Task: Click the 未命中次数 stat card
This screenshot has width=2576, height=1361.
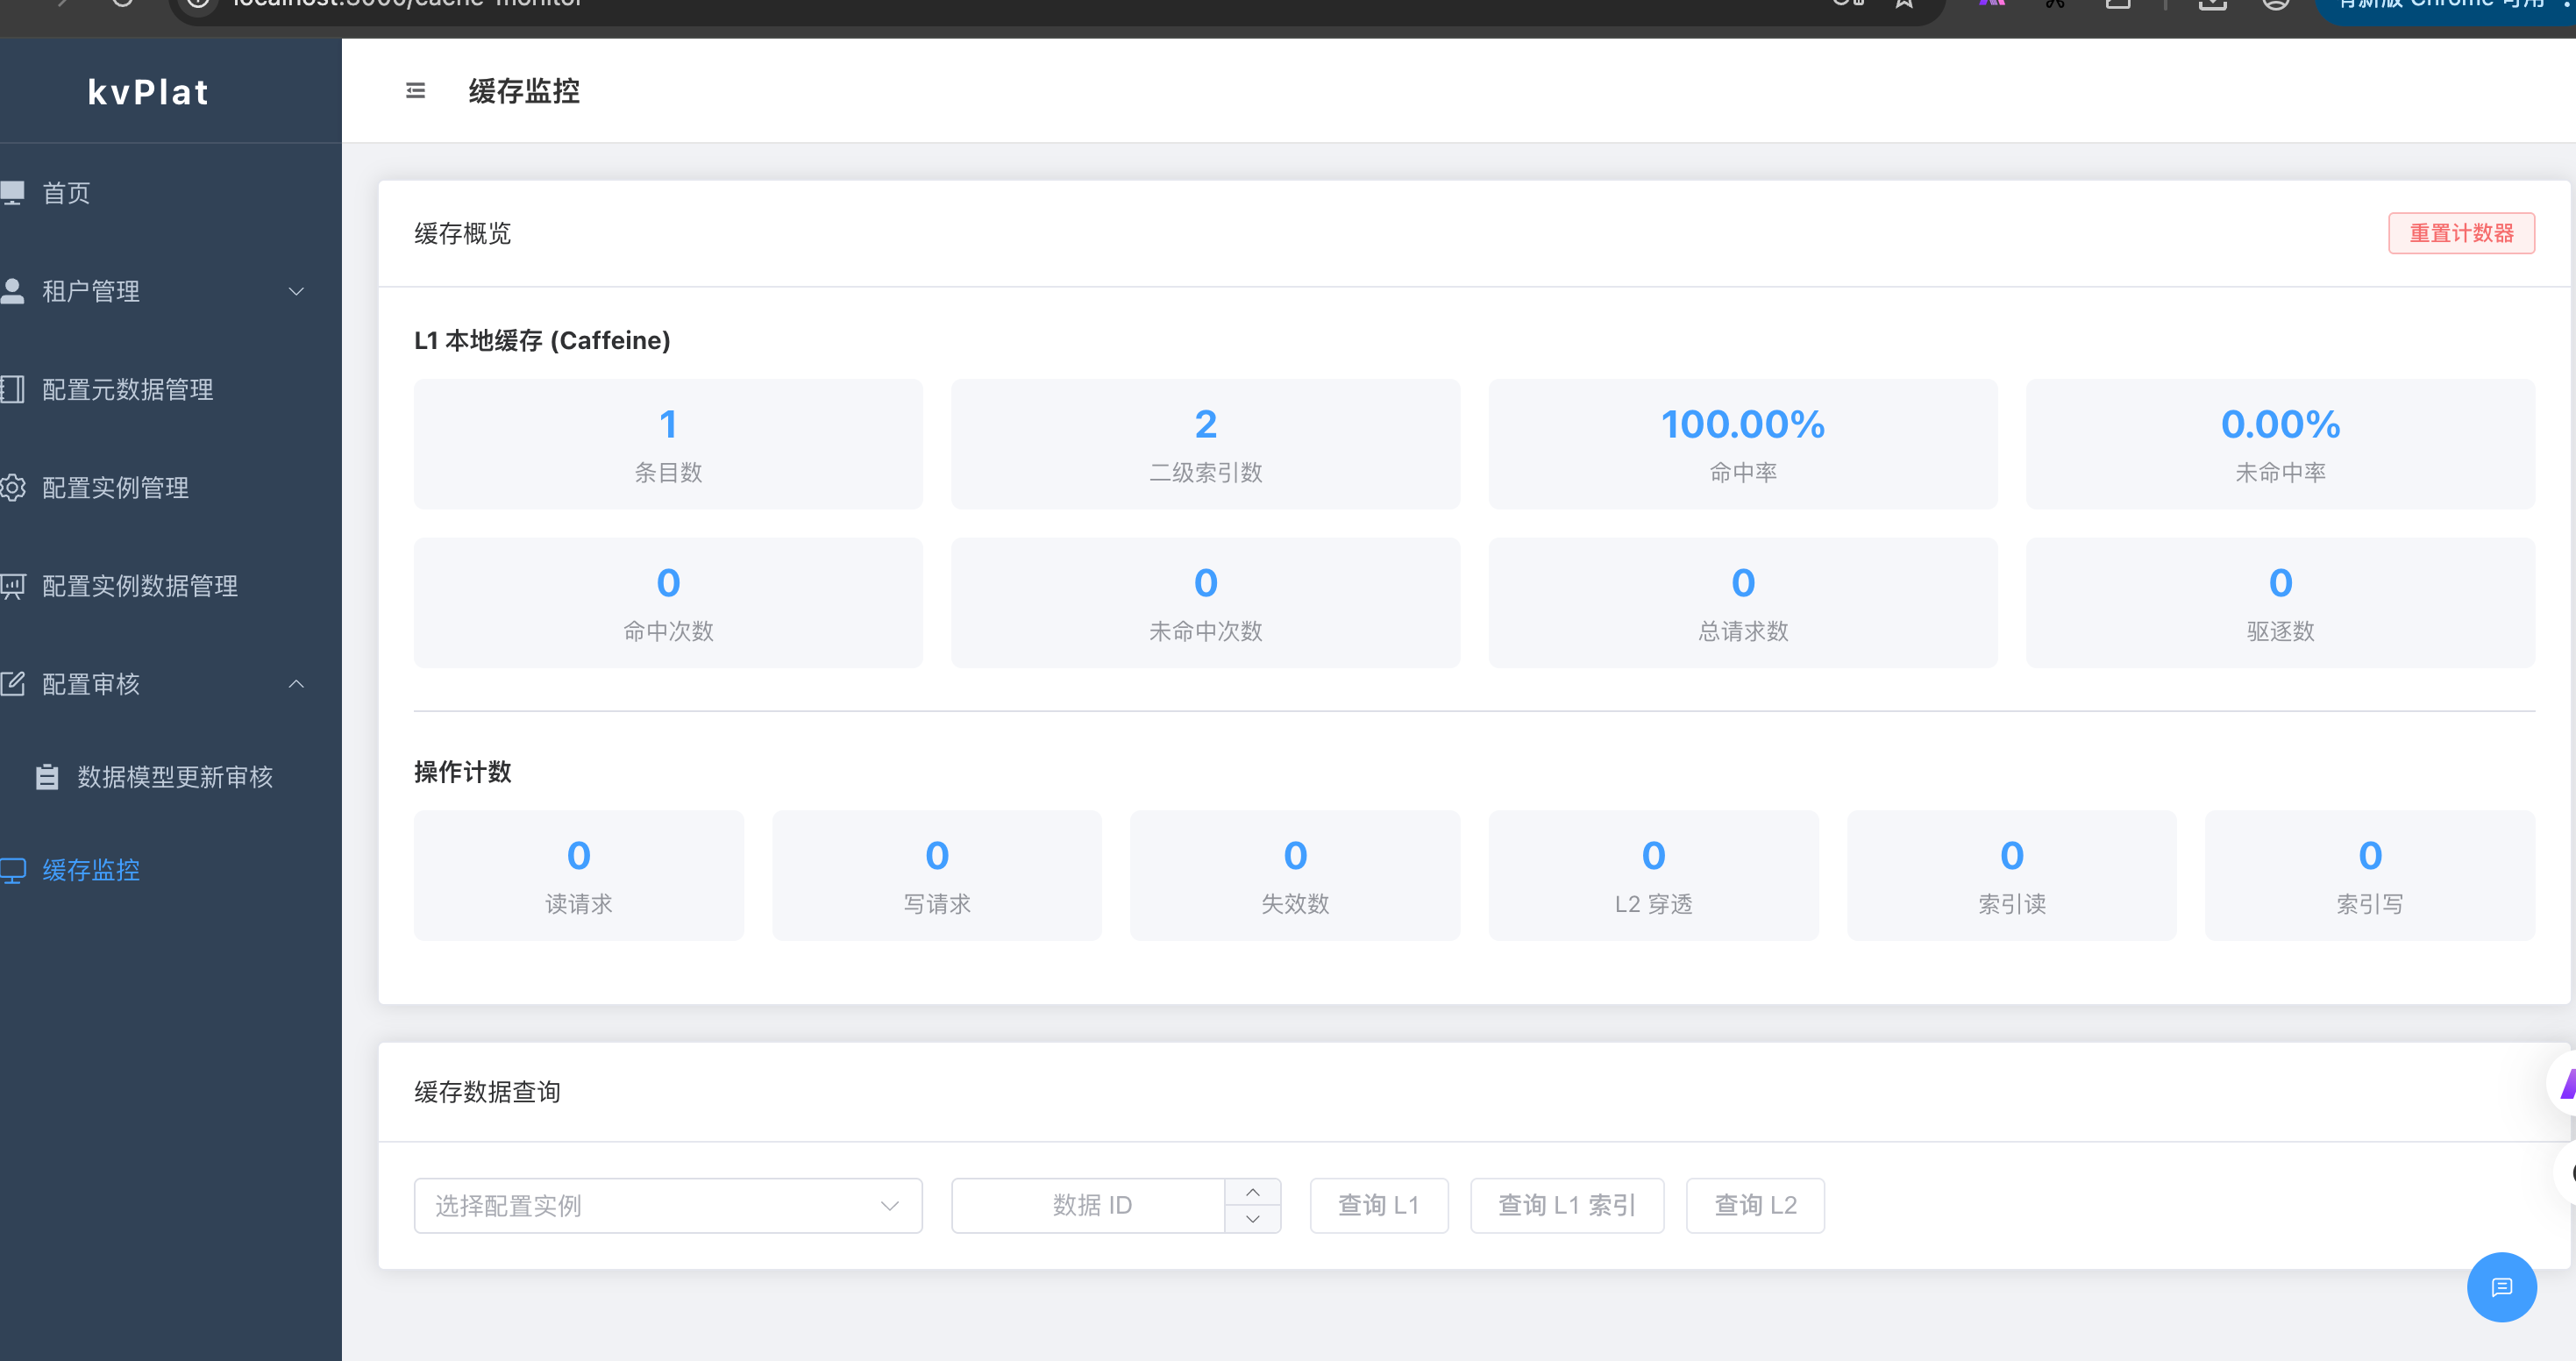Action: pos(1205,603)
